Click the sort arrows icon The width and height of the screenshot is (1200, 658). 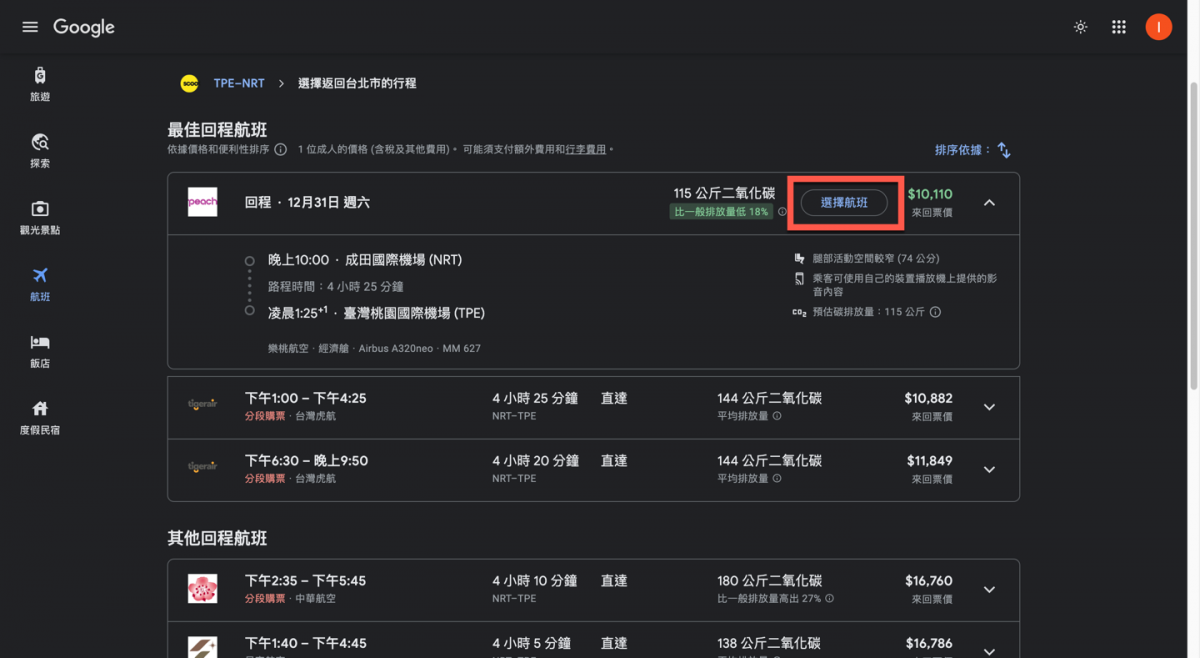[1004, 150]
